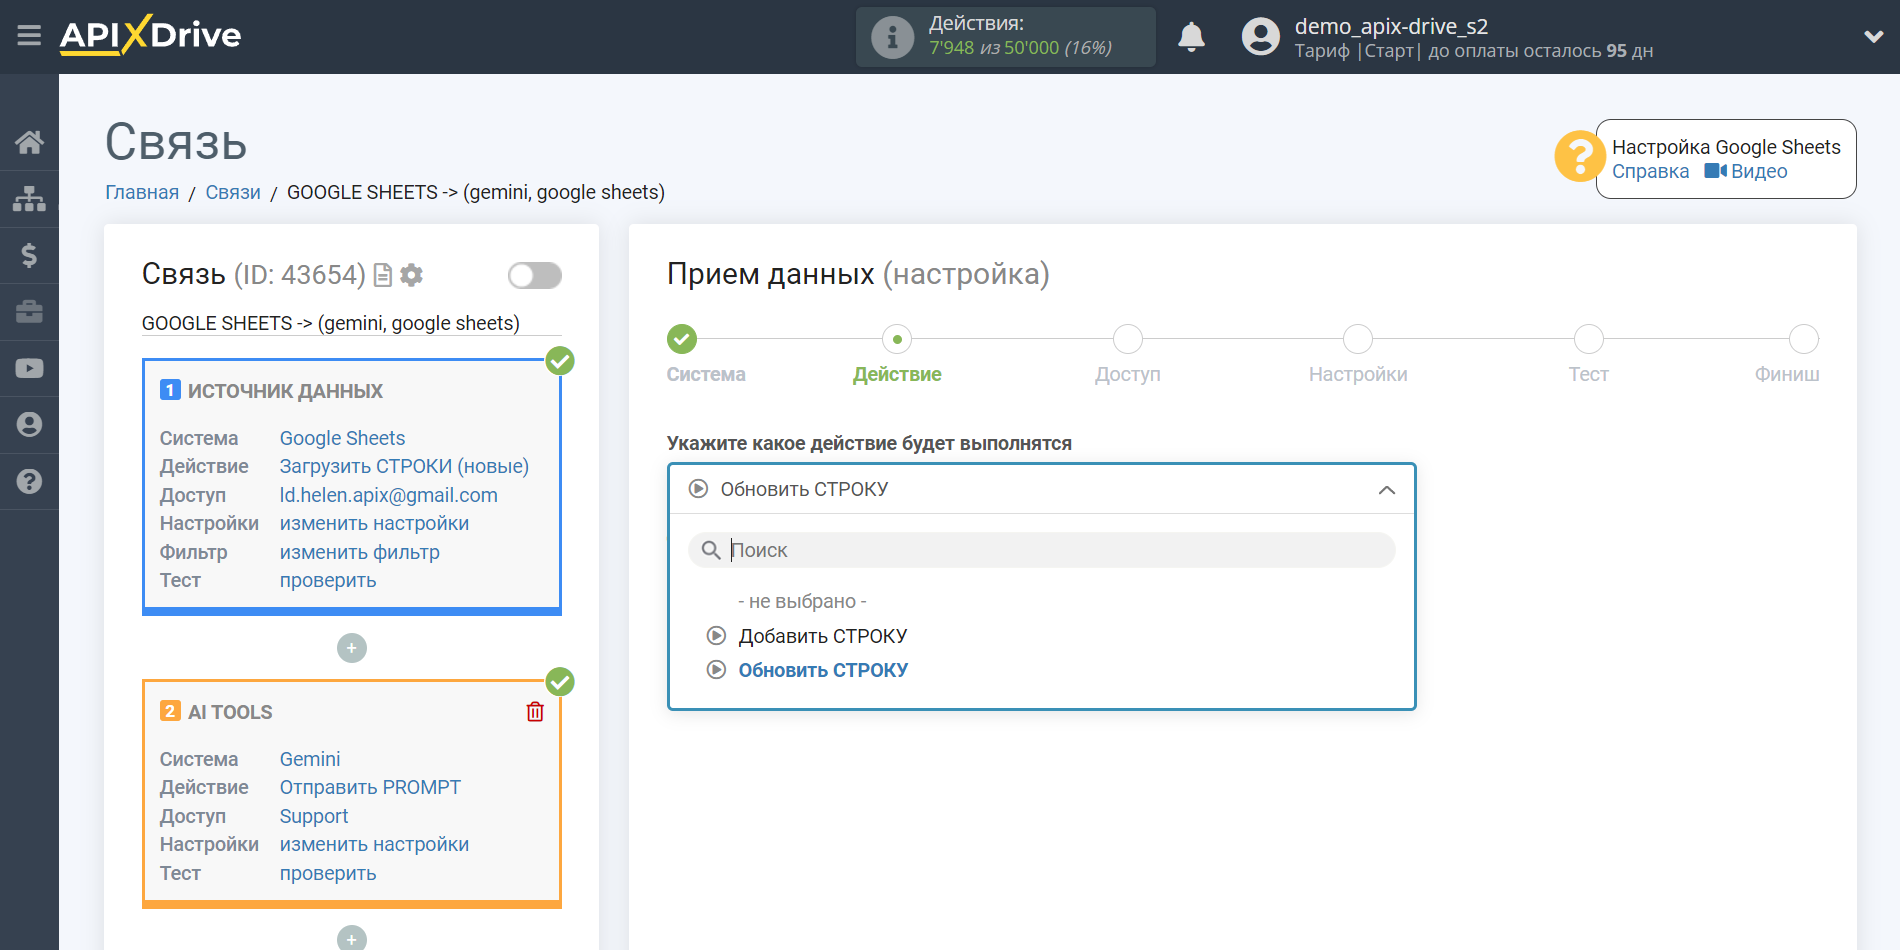
Task: Select Обновить СТРОКУ list option
Action: pyautogui.click(x=823, y=670)
